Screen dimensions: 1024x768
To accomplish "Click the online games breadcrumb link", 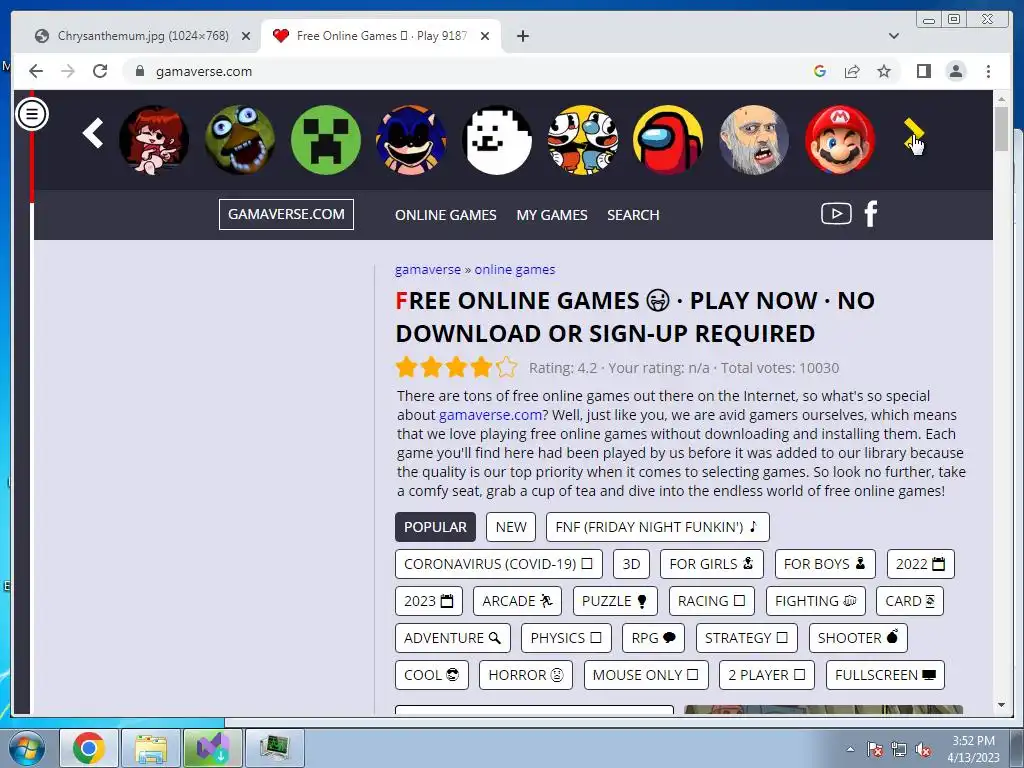I will (x=515, y=270).
